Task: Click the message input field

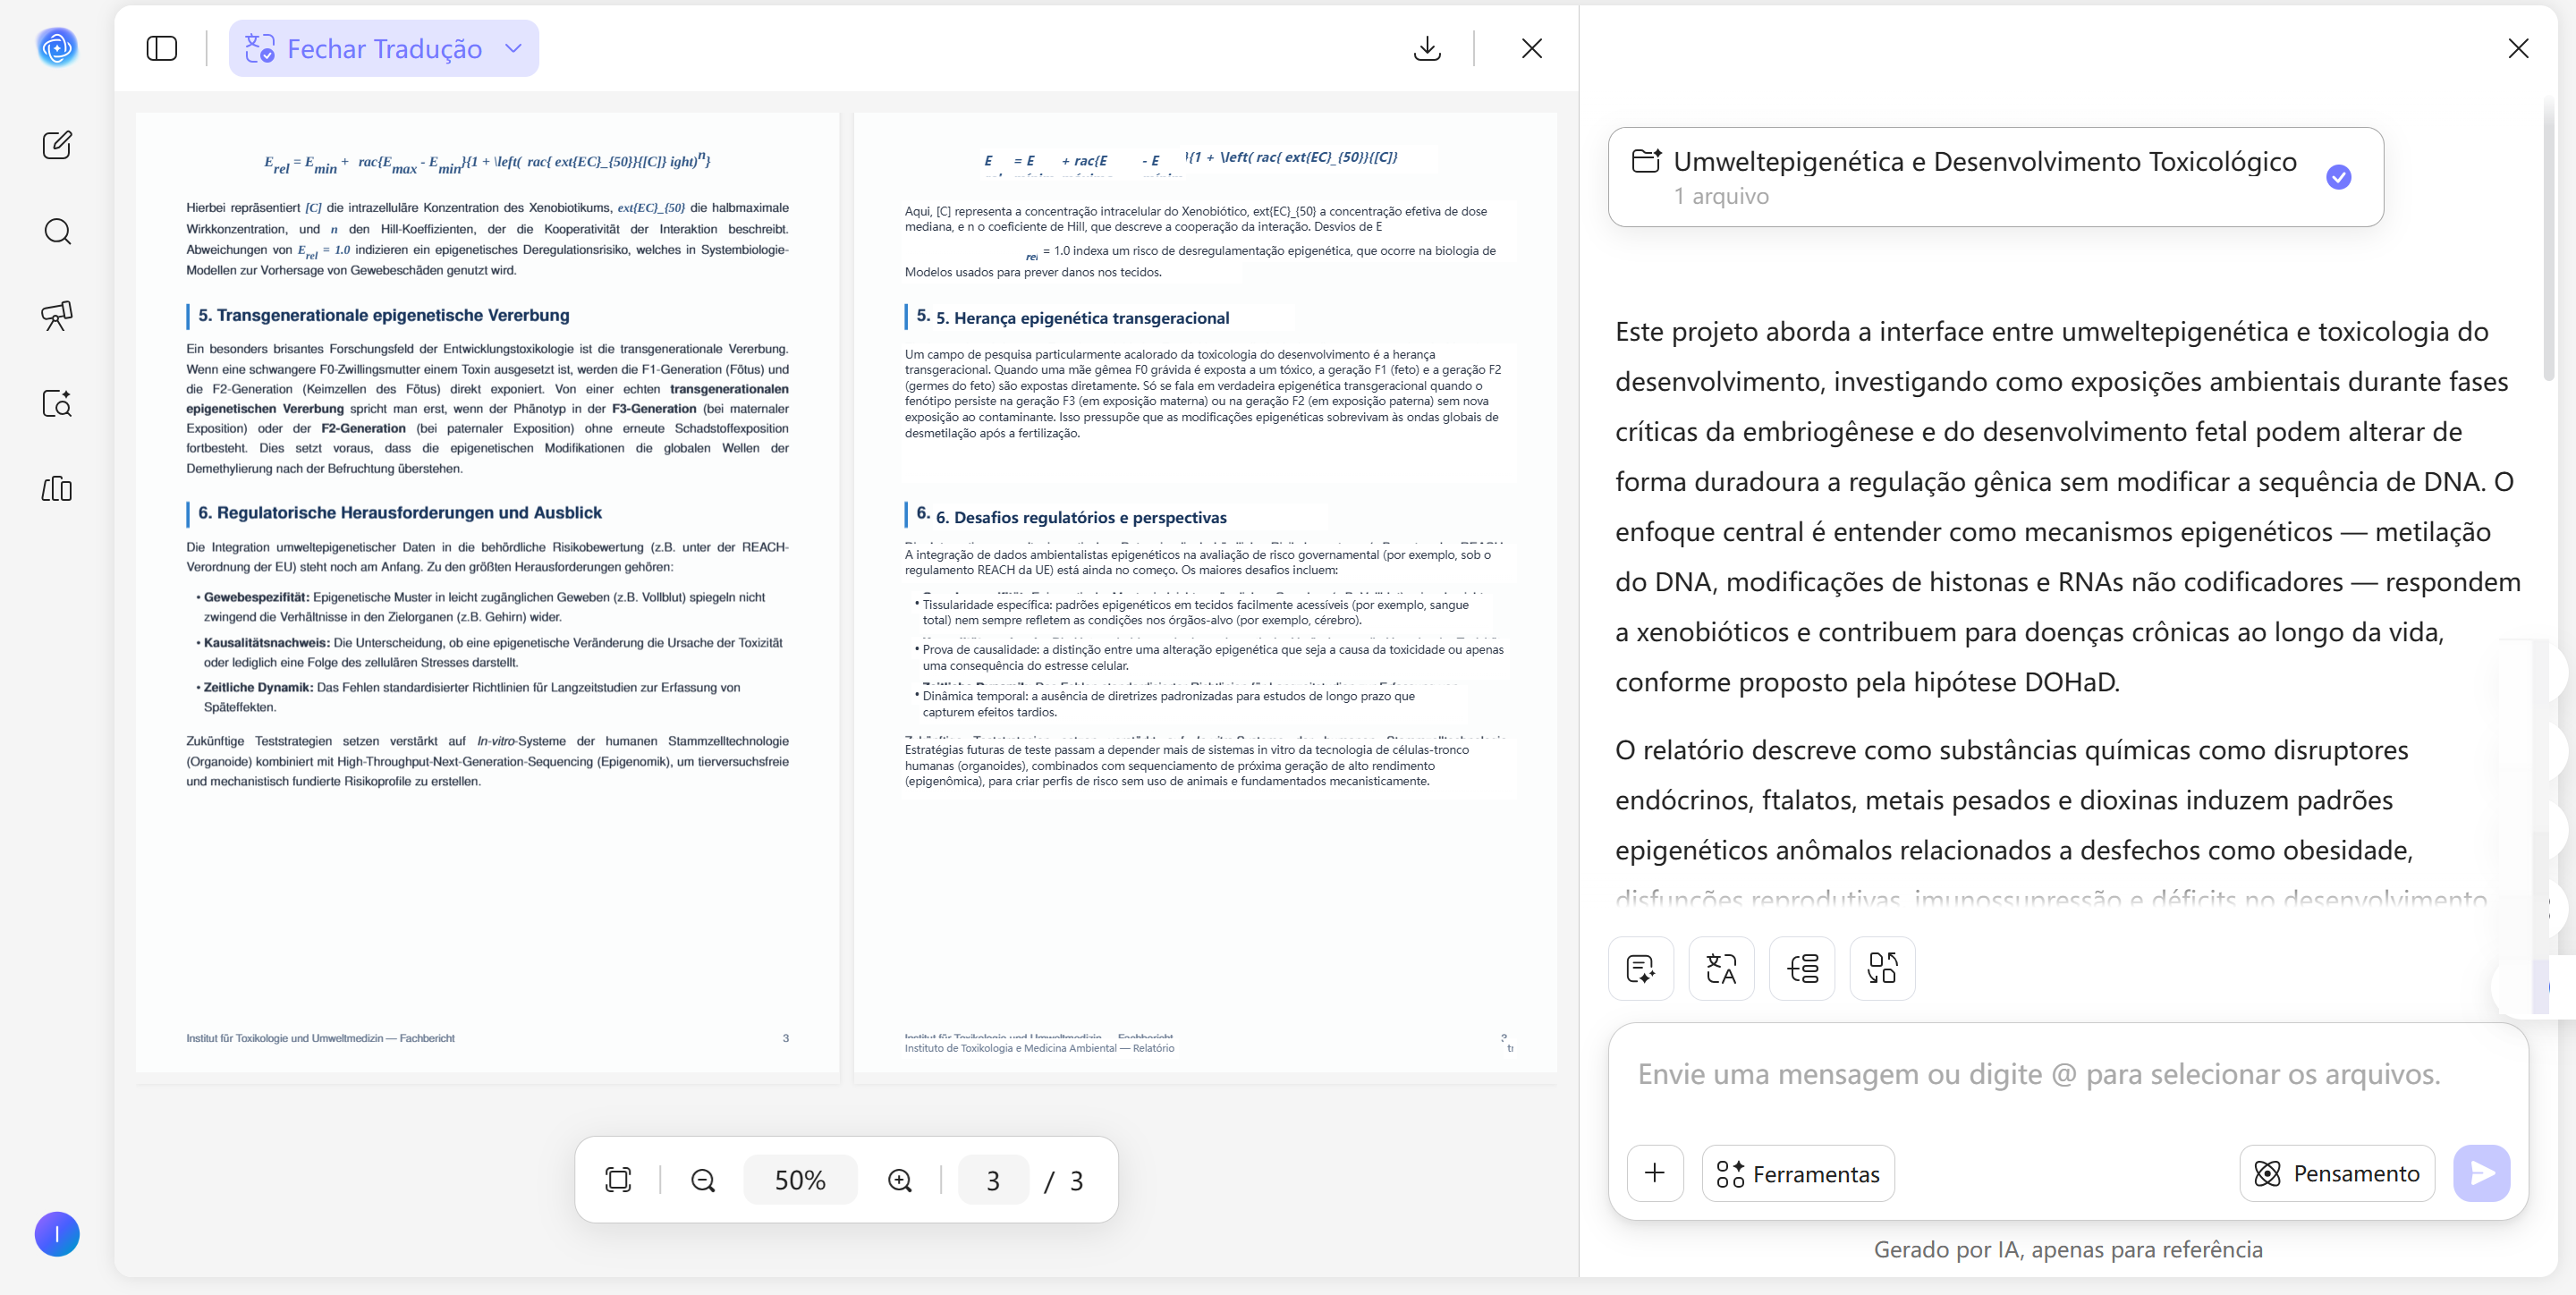Action: tap(2066, 1075)
